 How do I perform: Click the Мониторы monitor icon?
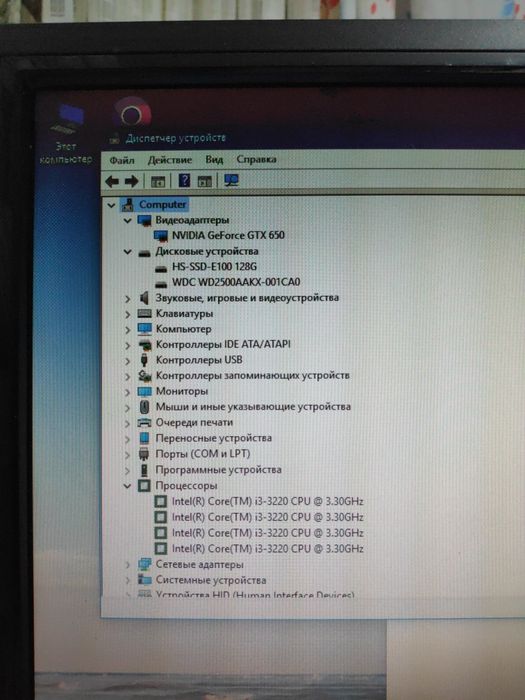pyautogui.click(x=145, y=392)
